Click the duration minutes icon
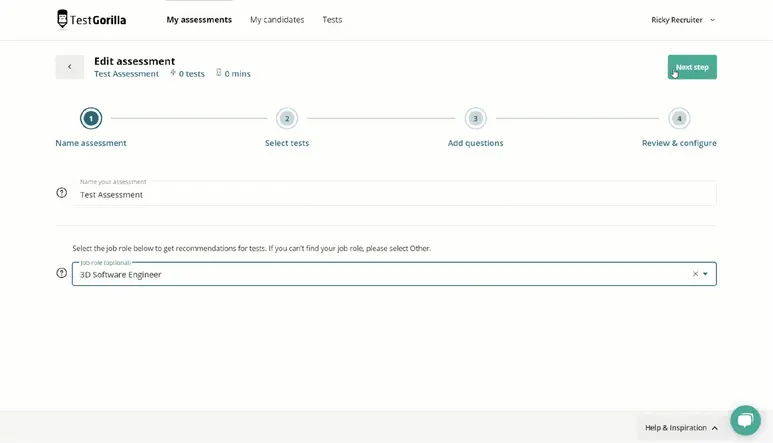Viewport: 773px width, 443px height. pyautogui.click(x=219, y=73)
